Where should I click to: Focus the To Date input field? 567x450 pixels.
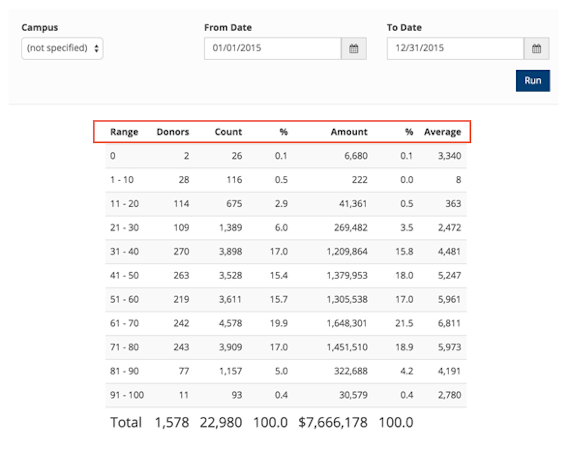coord(455,48)
